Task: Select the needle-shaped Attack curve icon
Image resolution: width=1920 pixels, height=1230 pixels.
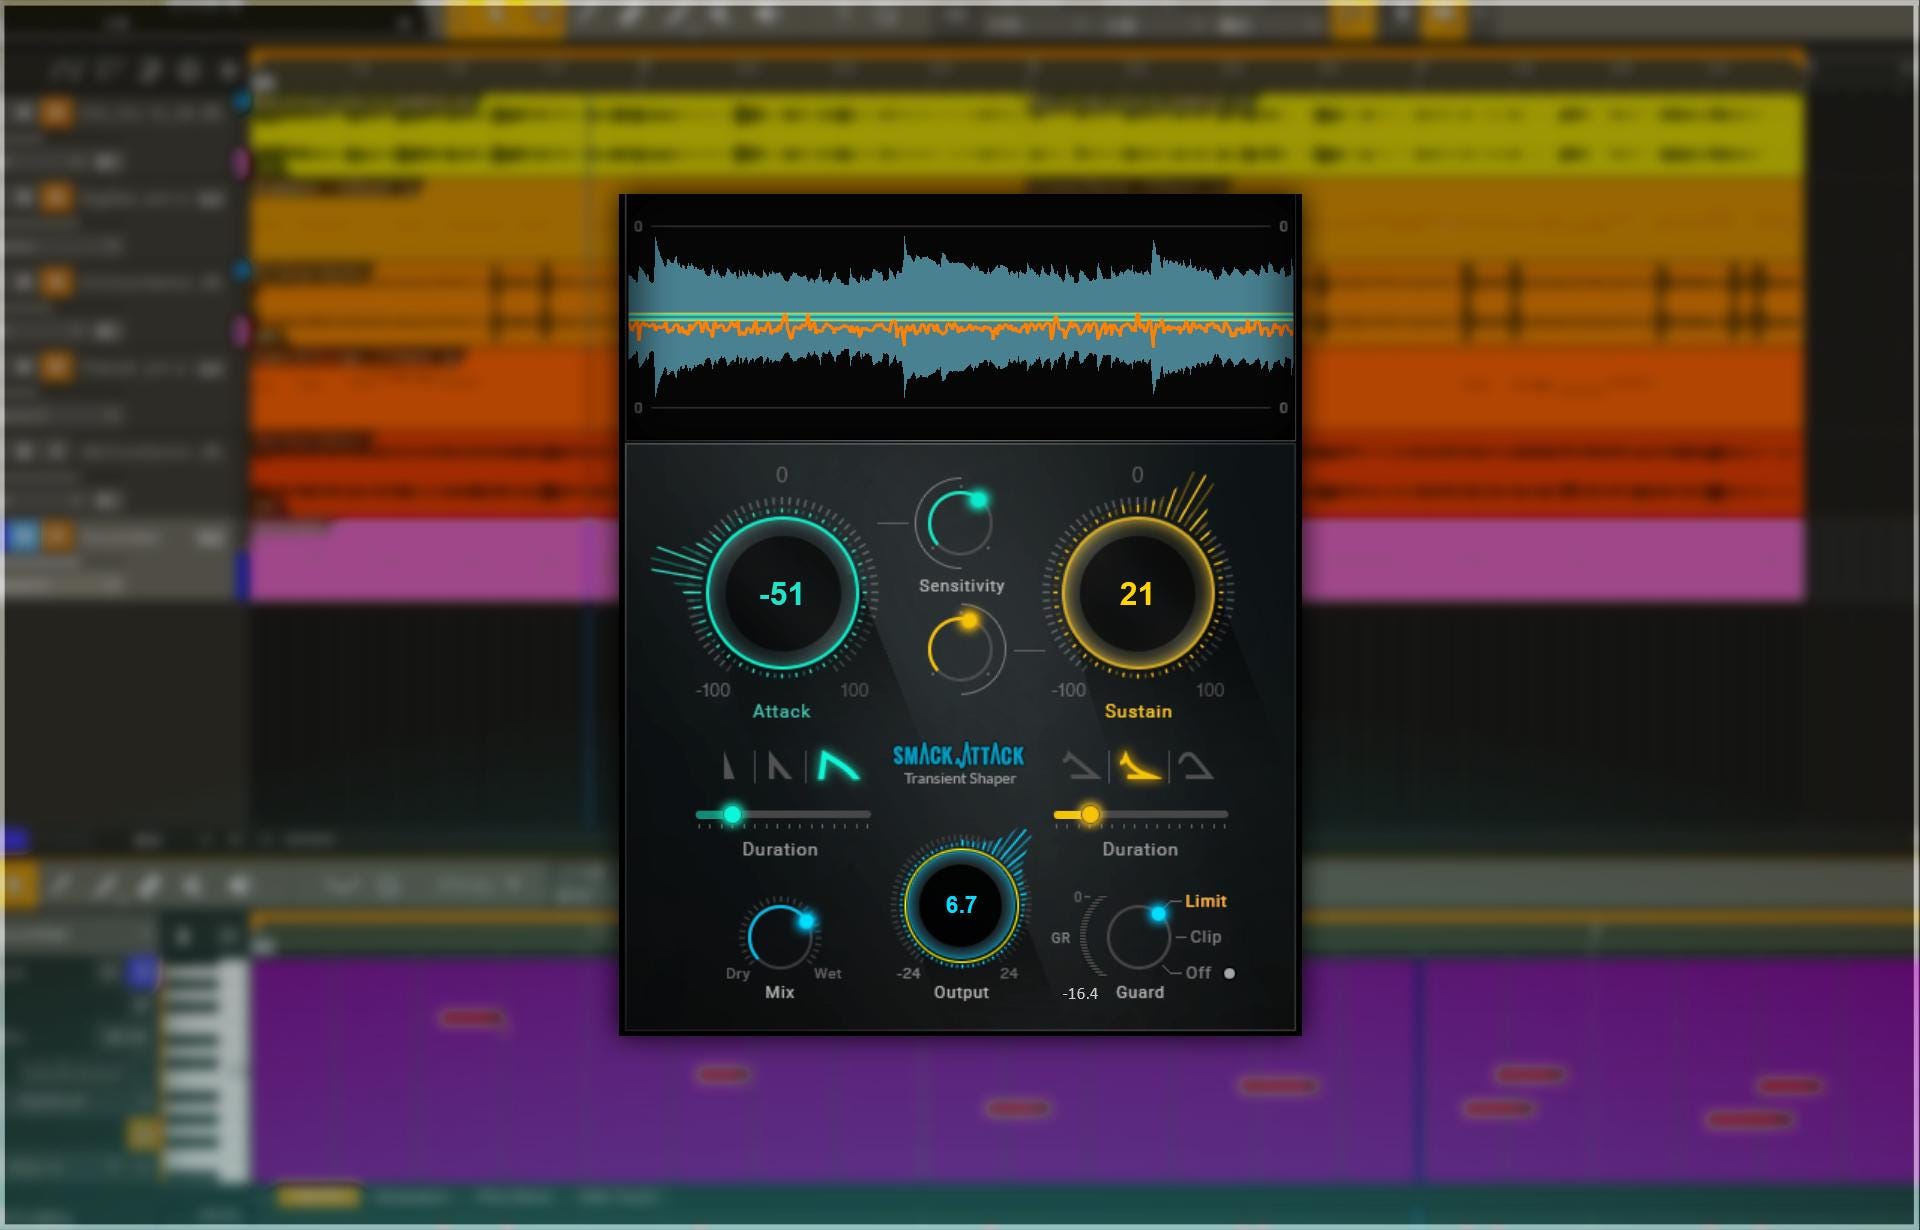Action: pos(729,767)
